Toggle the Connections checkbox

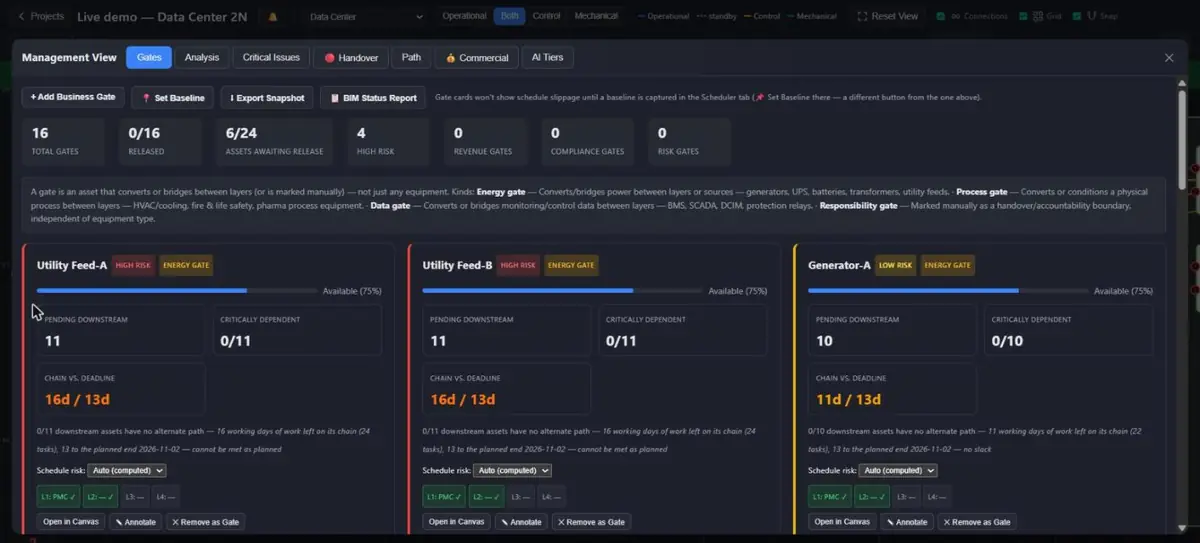click(941, 17)
